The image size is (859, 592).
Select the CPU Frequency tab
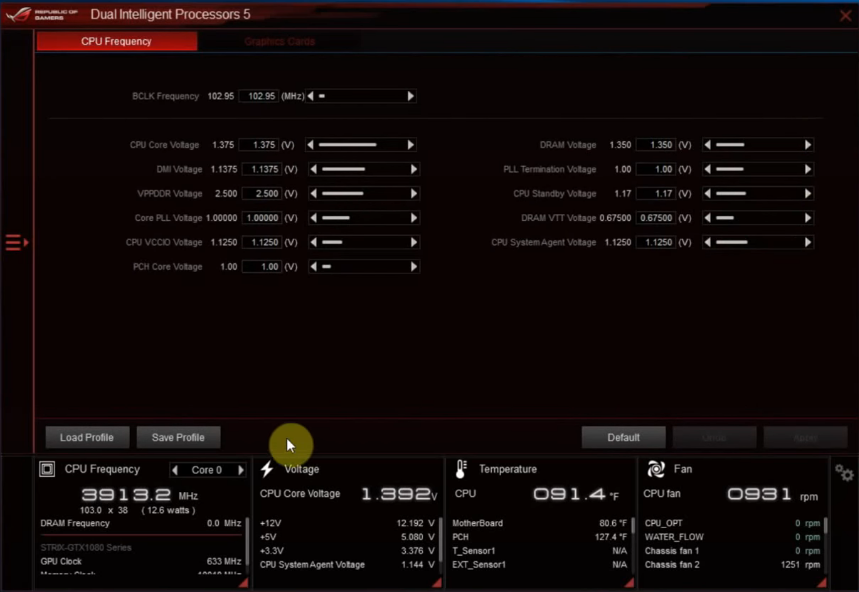point(117,41)
